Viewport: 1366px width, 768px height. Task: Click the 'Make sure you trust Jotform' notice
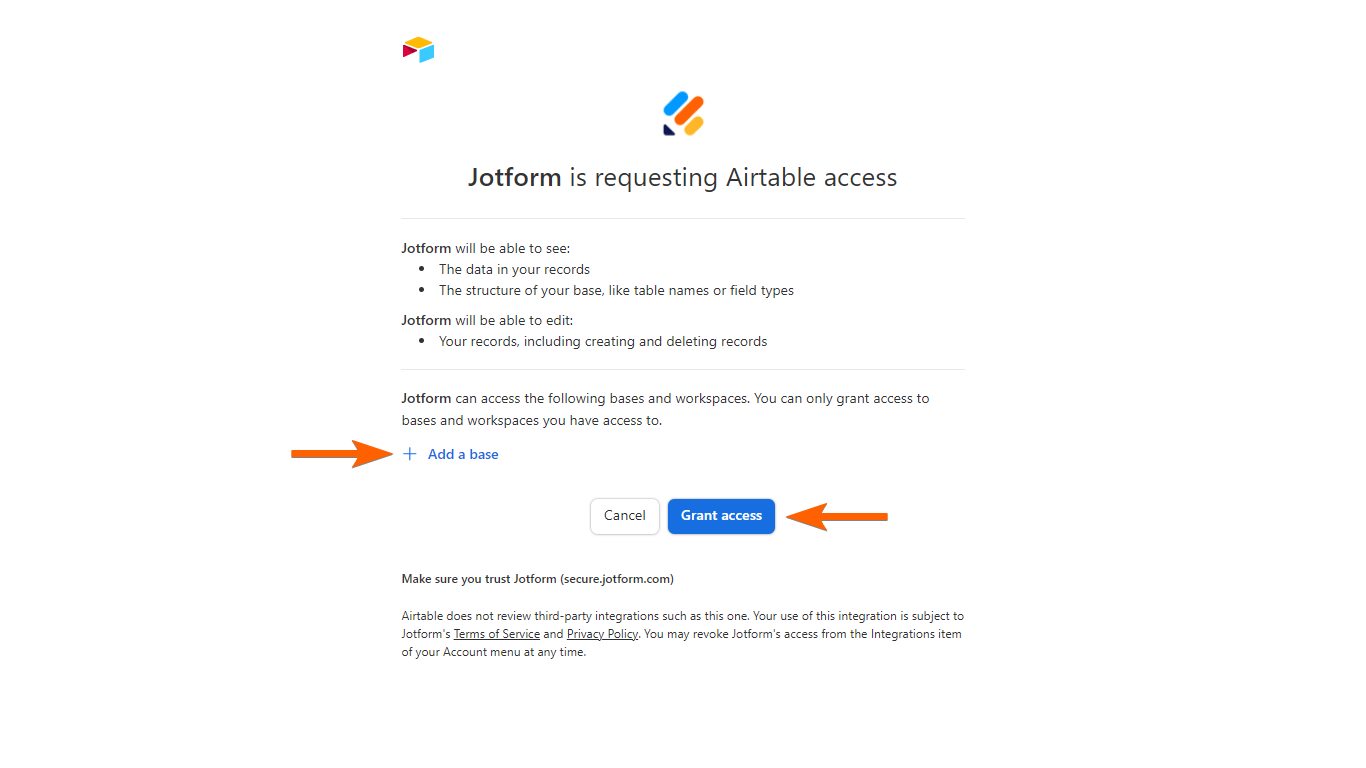537,578
